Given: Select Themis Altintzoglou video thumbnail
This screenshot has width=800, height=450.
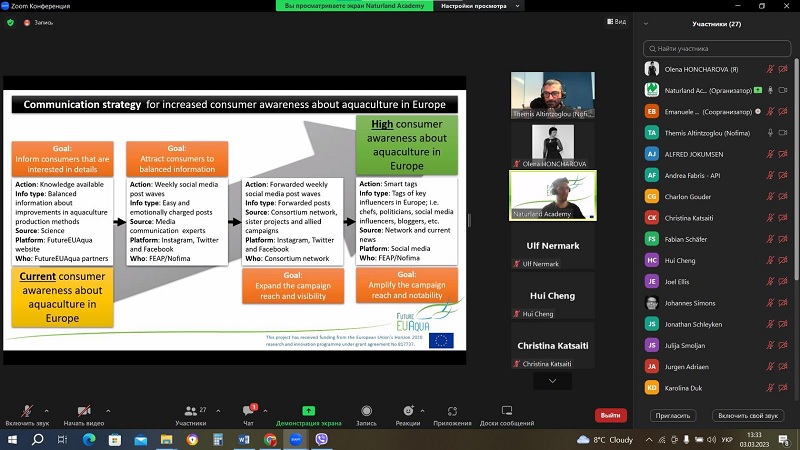Looking at the screenshot, I should [553, 95].
